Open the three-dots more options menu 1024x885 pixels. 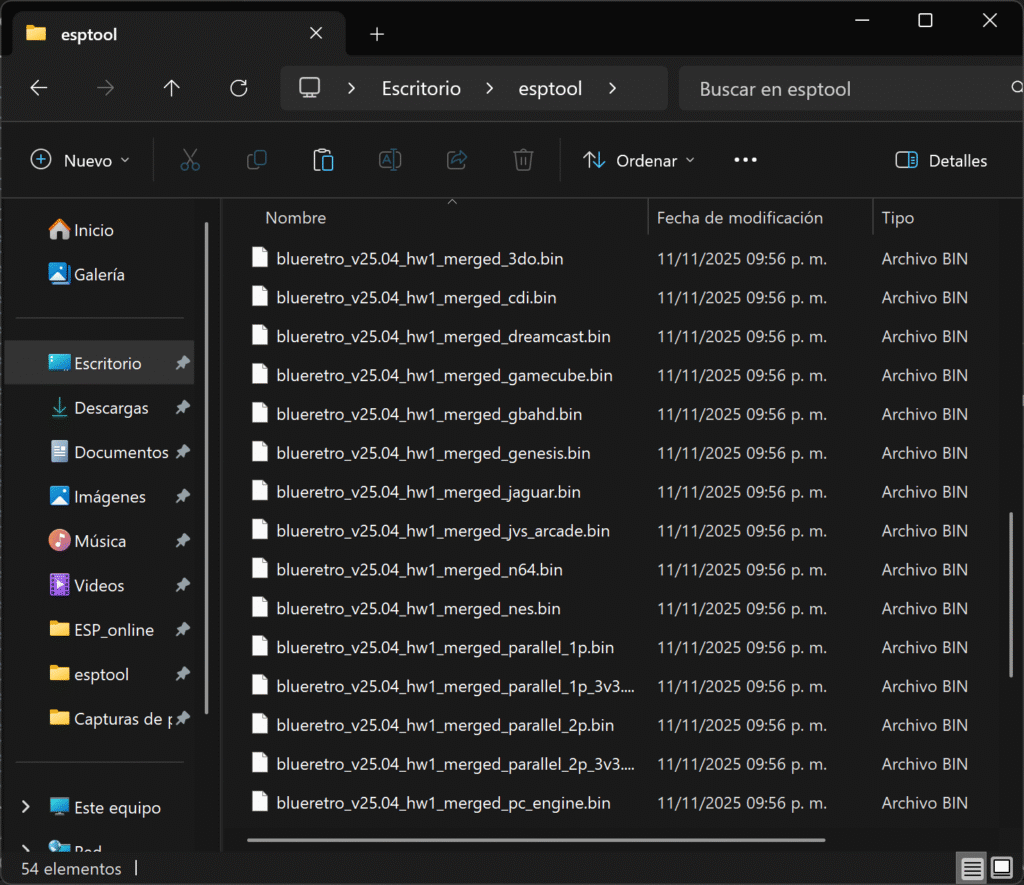[745, 160]
